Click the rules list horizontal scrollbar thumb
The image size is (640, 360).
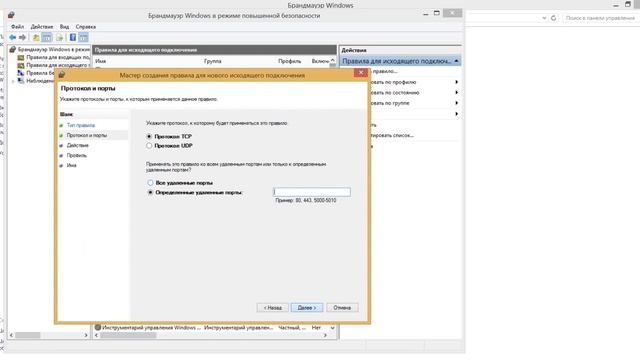pos(129,336)
